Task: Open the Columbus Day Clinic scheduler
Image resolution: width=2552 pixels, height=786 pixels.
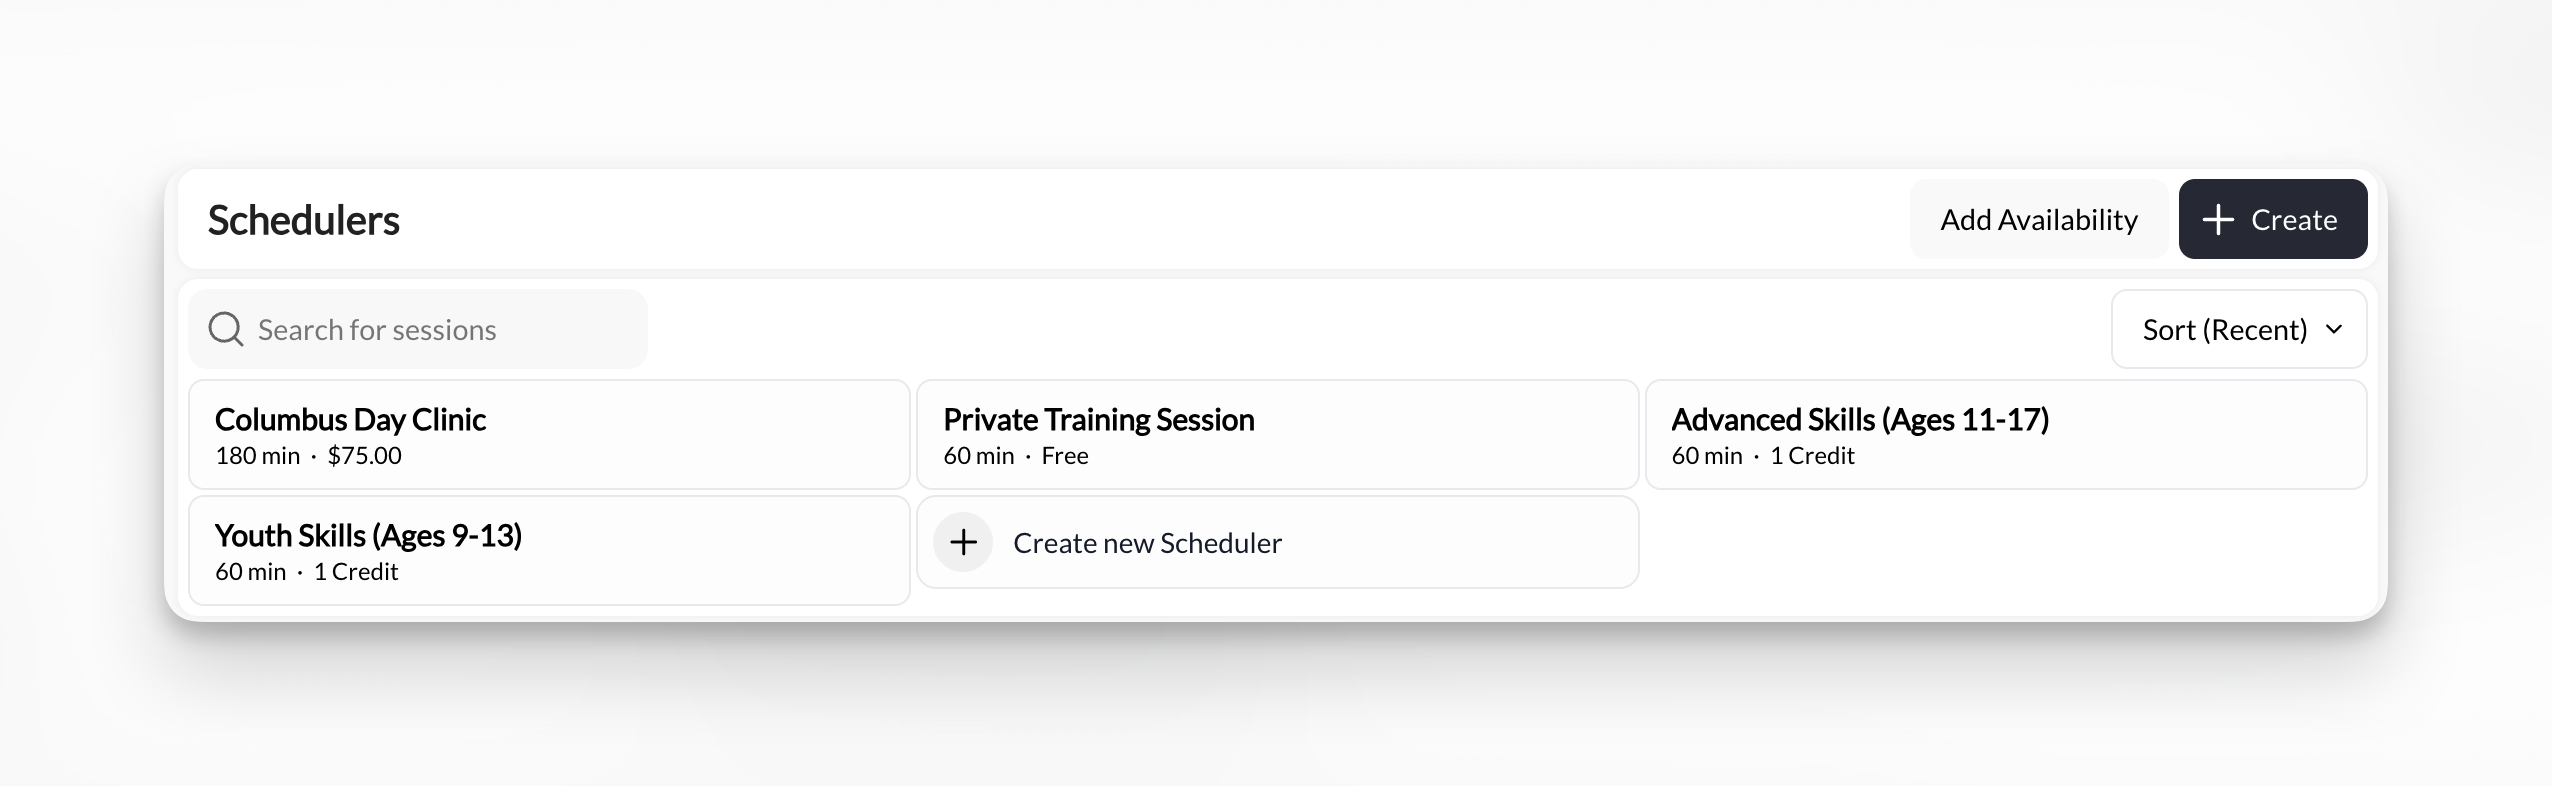Action: click(548, 434)
